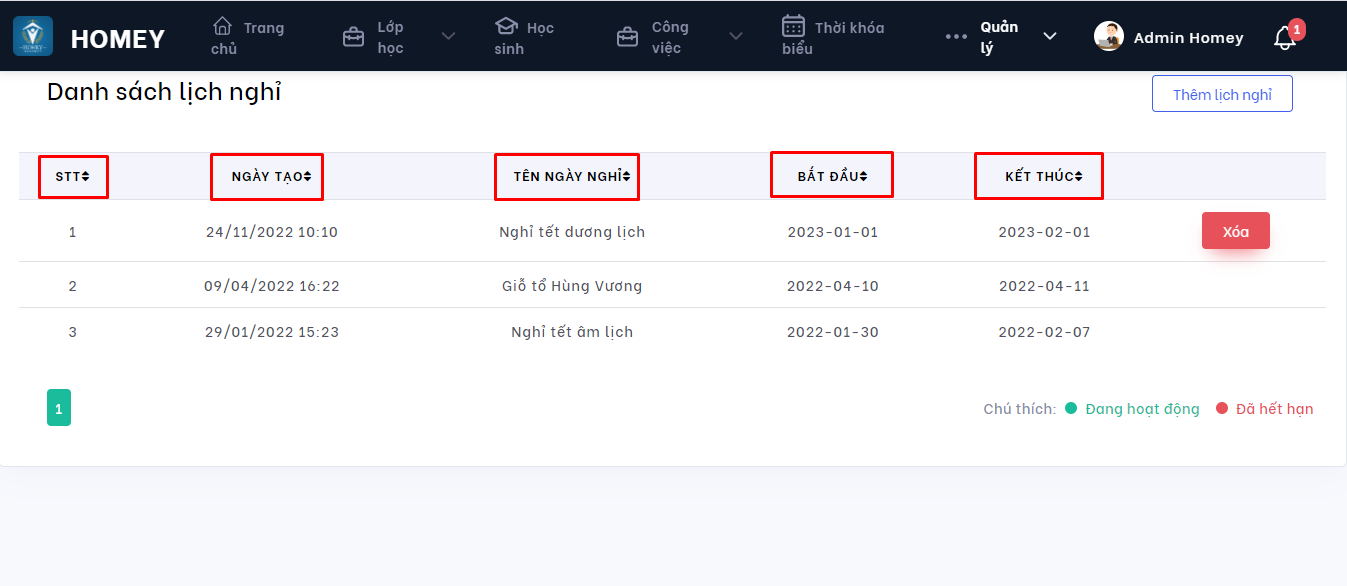Click the Homey logo icon

coord(33,36)
